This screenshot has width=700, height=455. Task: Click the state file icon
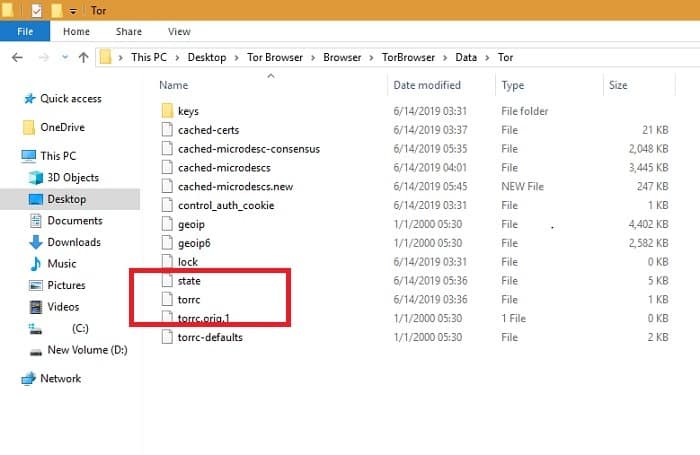167,280
